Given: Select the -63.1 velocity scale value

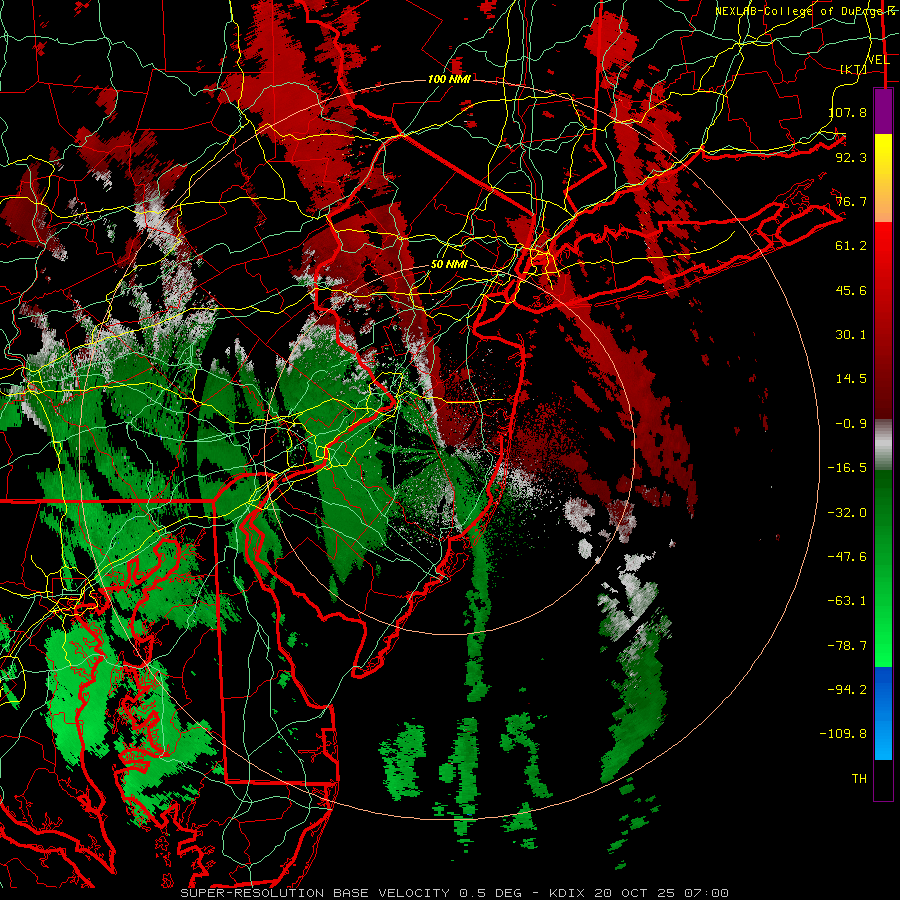Looking at the screenshot, I should click(x=847, y=601).
